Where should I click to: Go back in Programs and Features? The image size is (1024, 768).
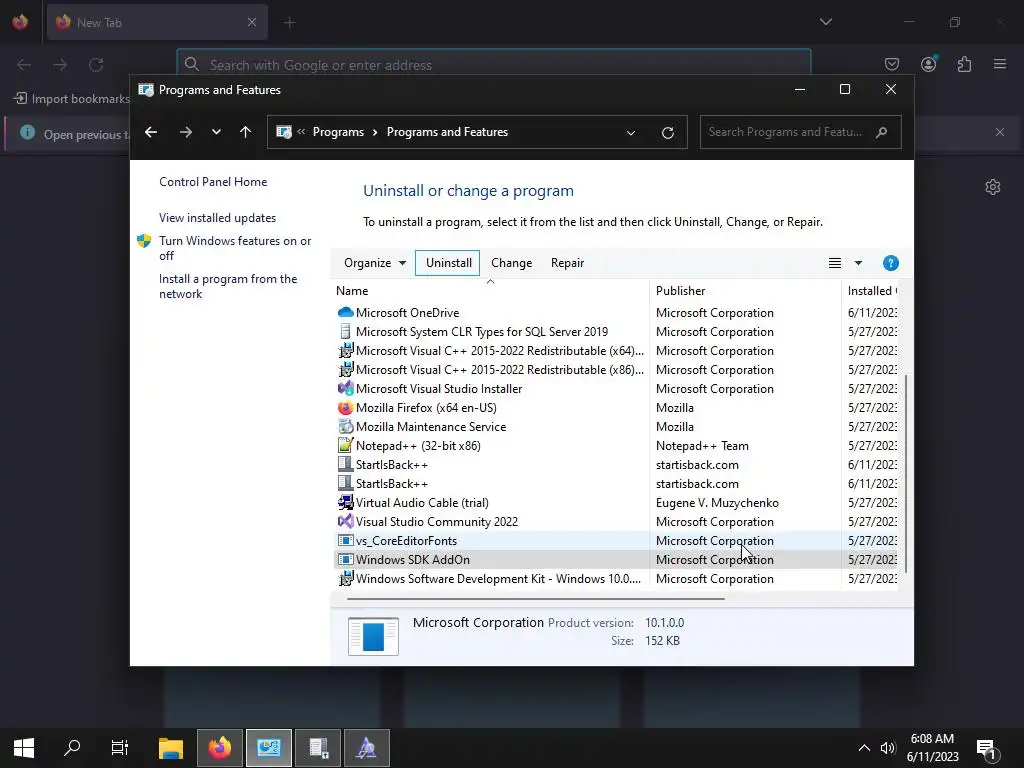tap(151, 132)
